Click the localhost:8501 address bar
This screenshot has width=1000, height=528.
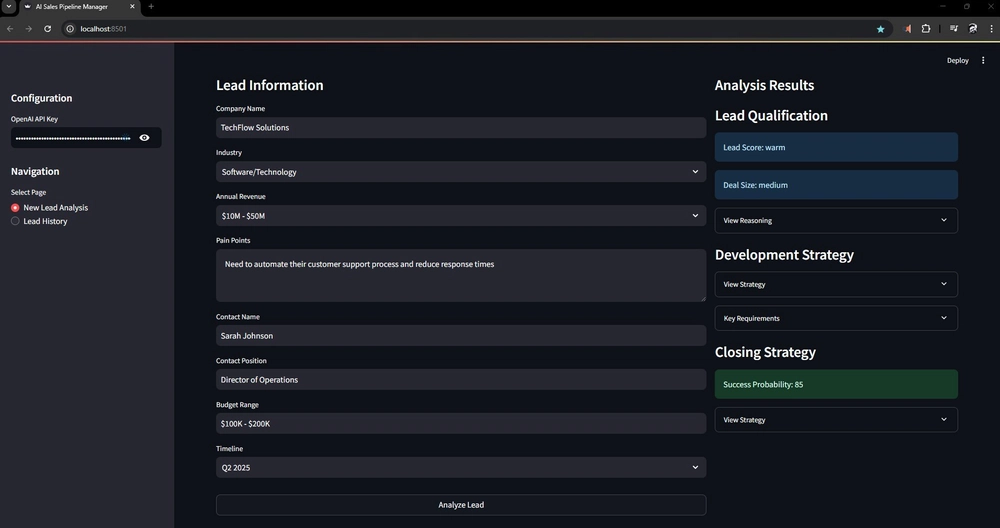point(472,29)
